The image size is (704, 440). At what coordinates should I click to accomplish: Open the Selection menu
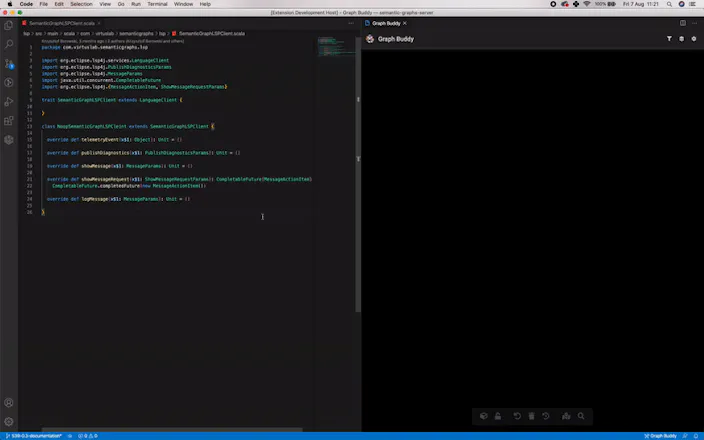pos(81,4)
